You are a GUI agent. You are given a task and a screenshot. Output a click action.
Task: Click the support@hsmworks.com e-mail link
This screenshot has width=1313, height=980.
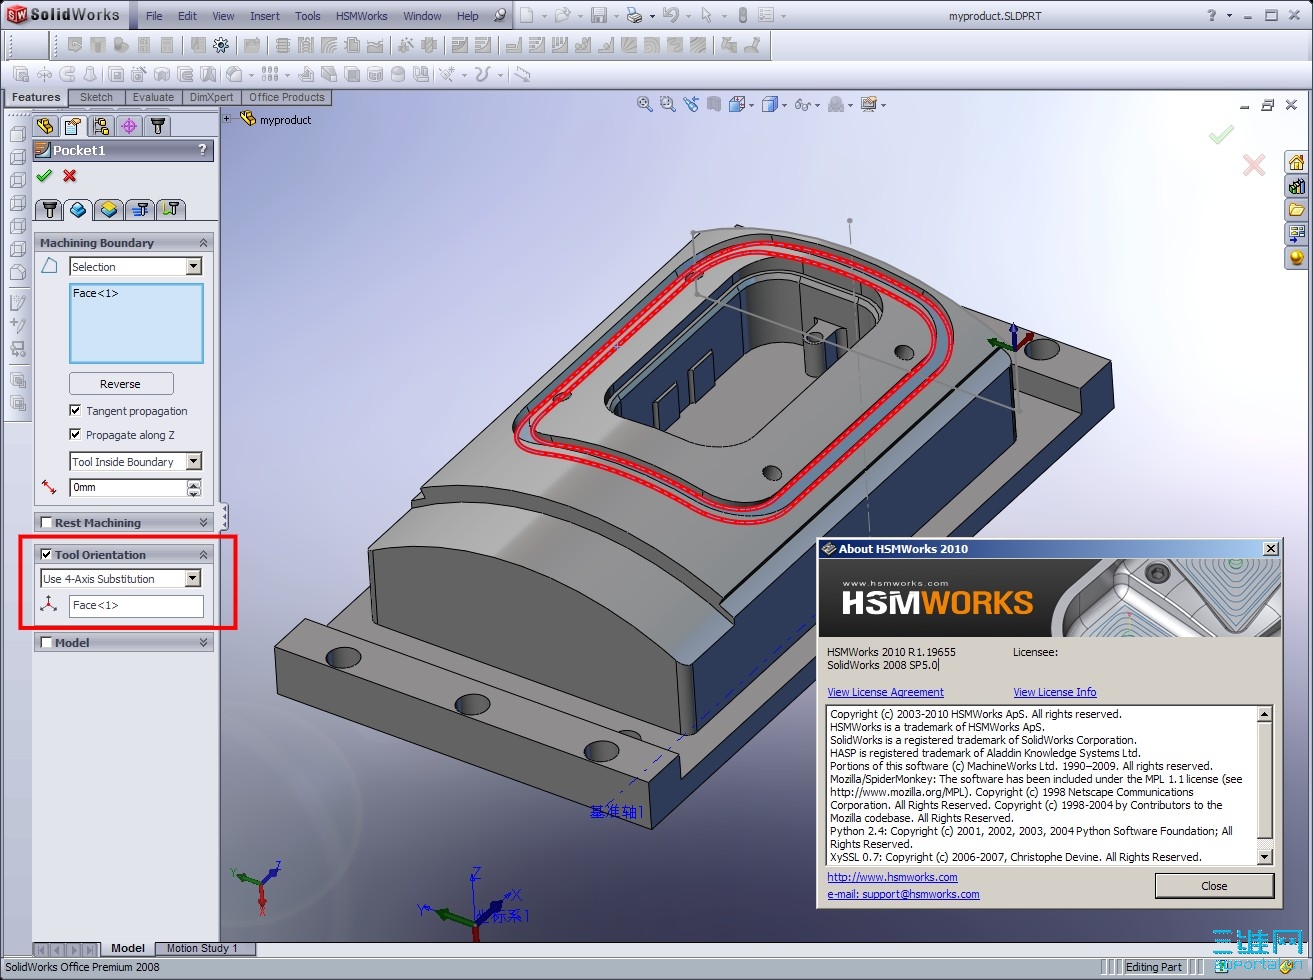(x=903, y=894)
